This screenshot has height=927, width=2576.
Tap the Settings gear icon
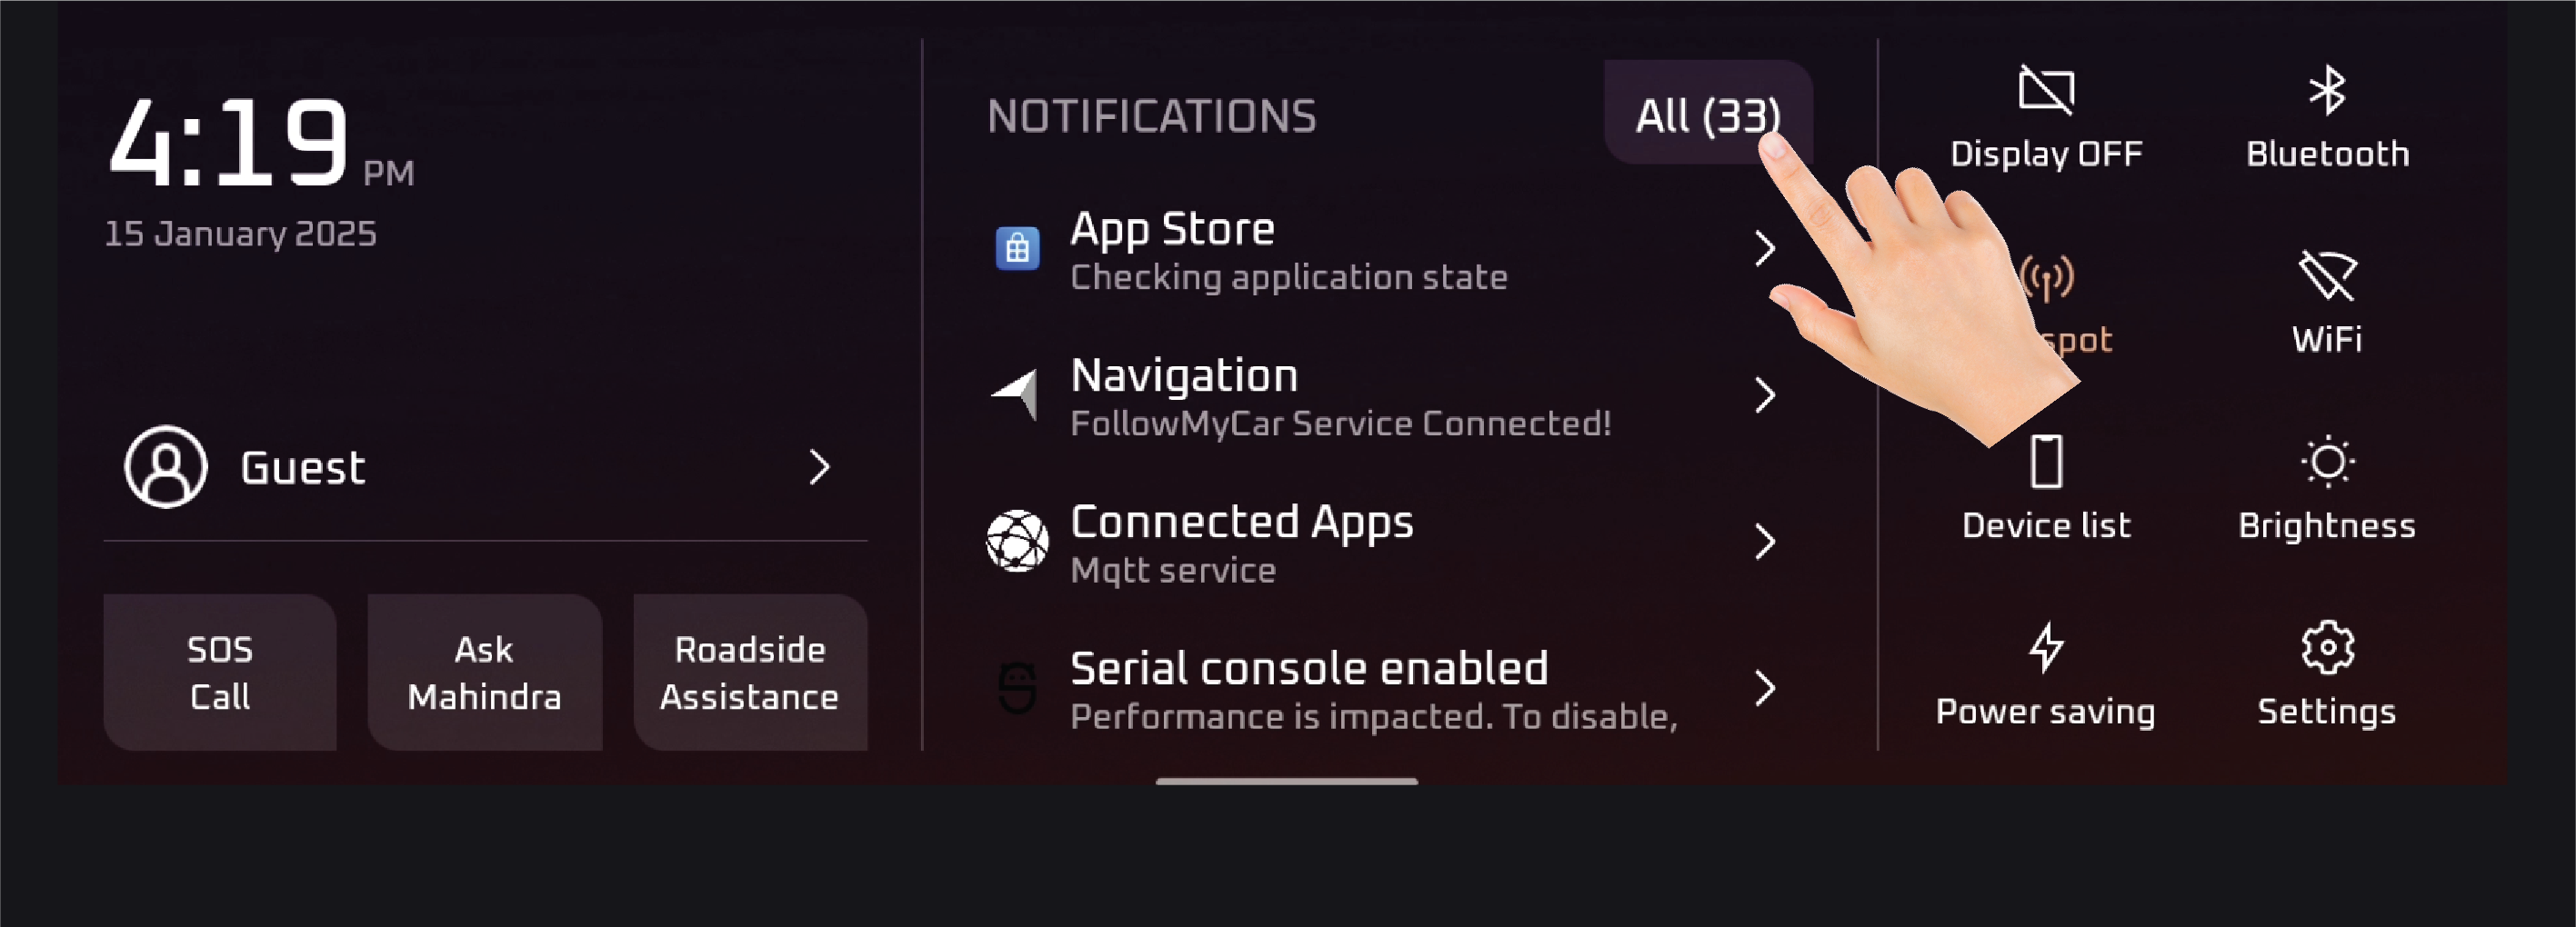click(2327, 648)
